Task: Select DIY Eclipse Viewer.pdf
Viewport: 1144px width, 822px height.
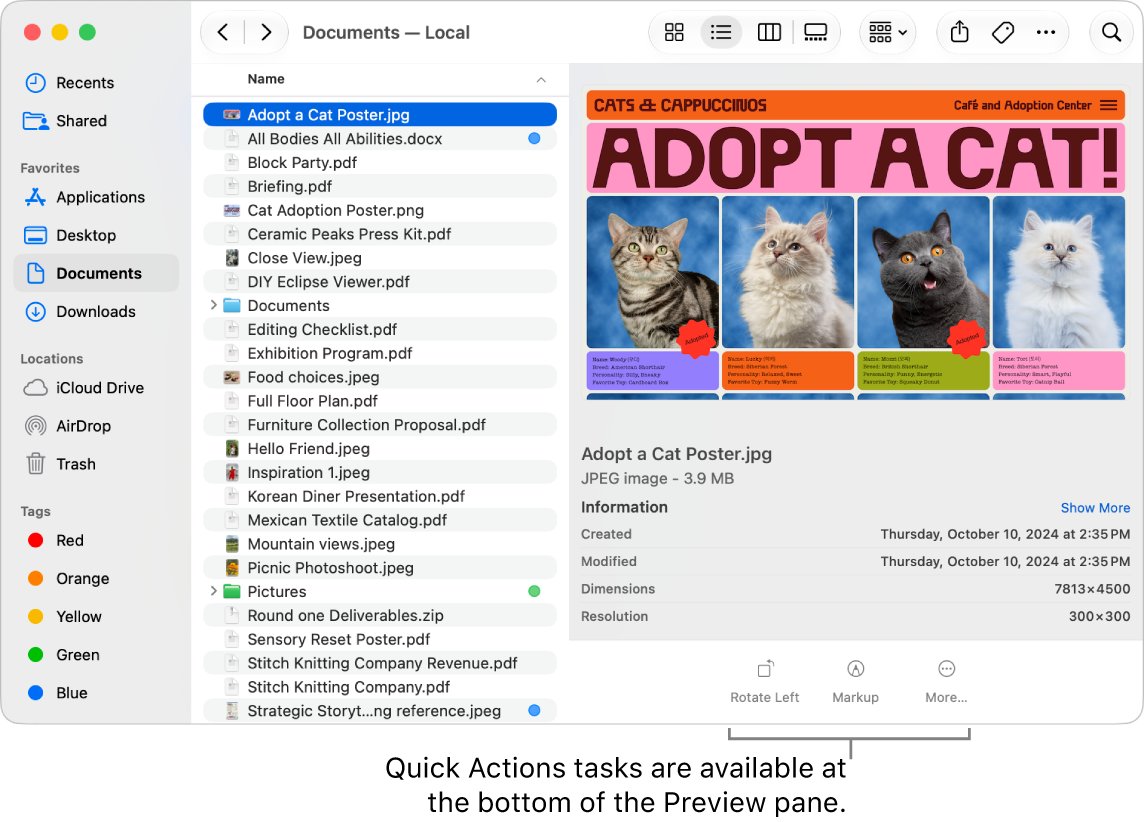Action: pyautogui.click(x=379, y=282)
